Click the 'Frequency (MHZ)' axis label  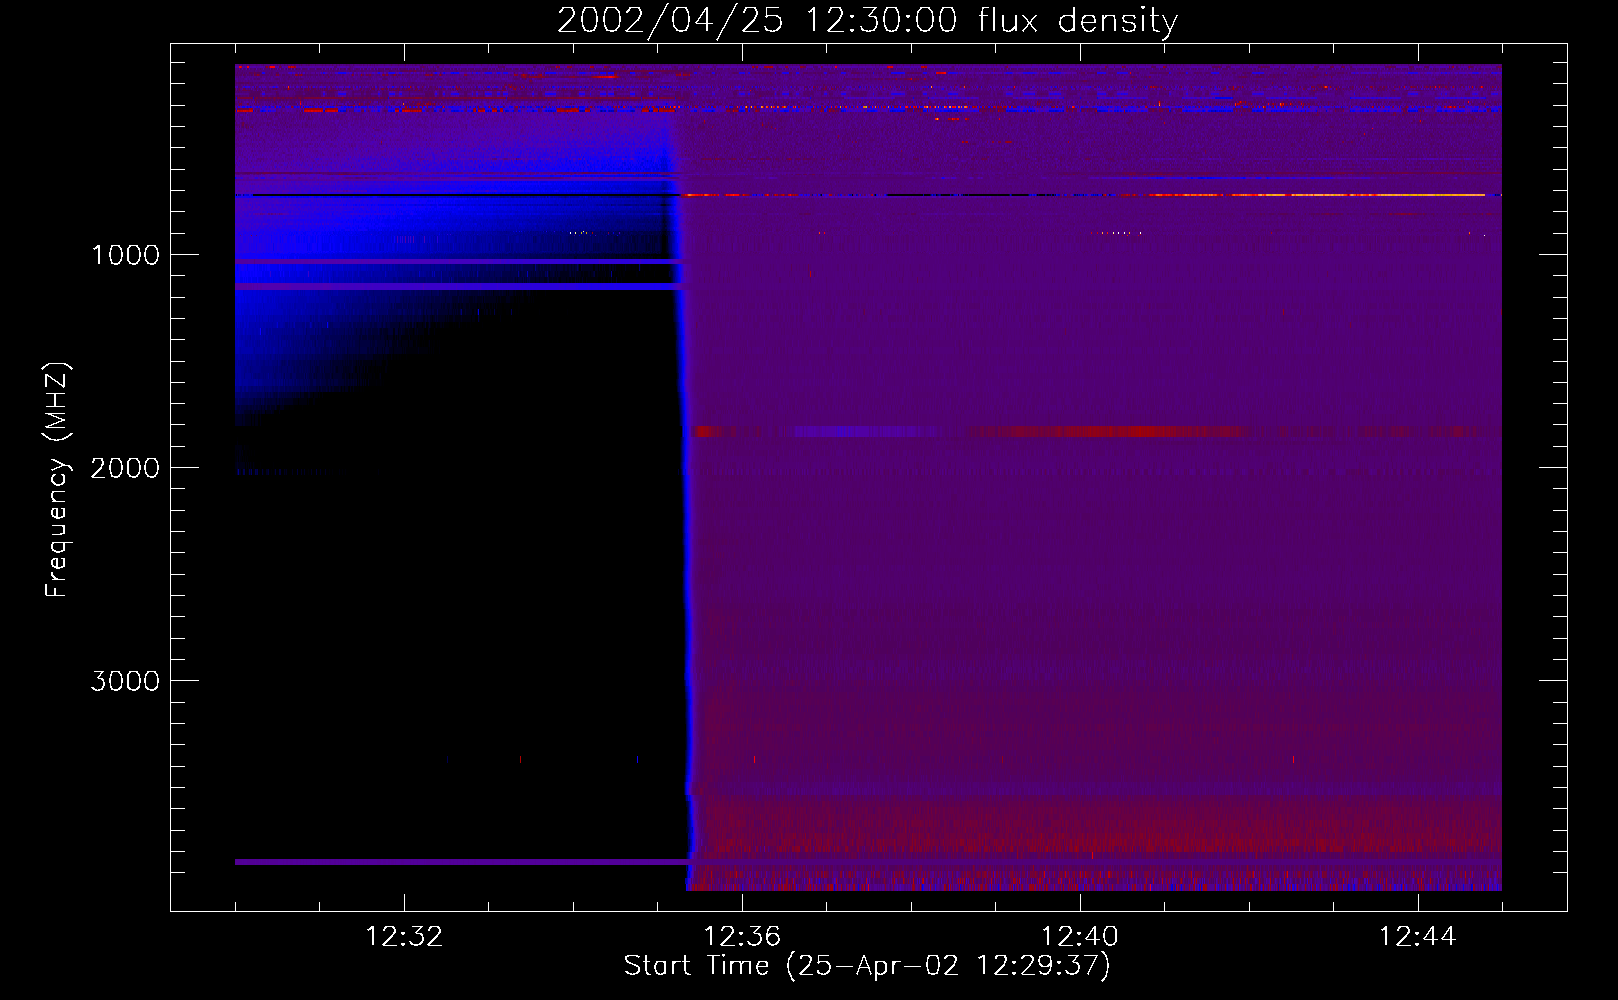click(57, 480)
